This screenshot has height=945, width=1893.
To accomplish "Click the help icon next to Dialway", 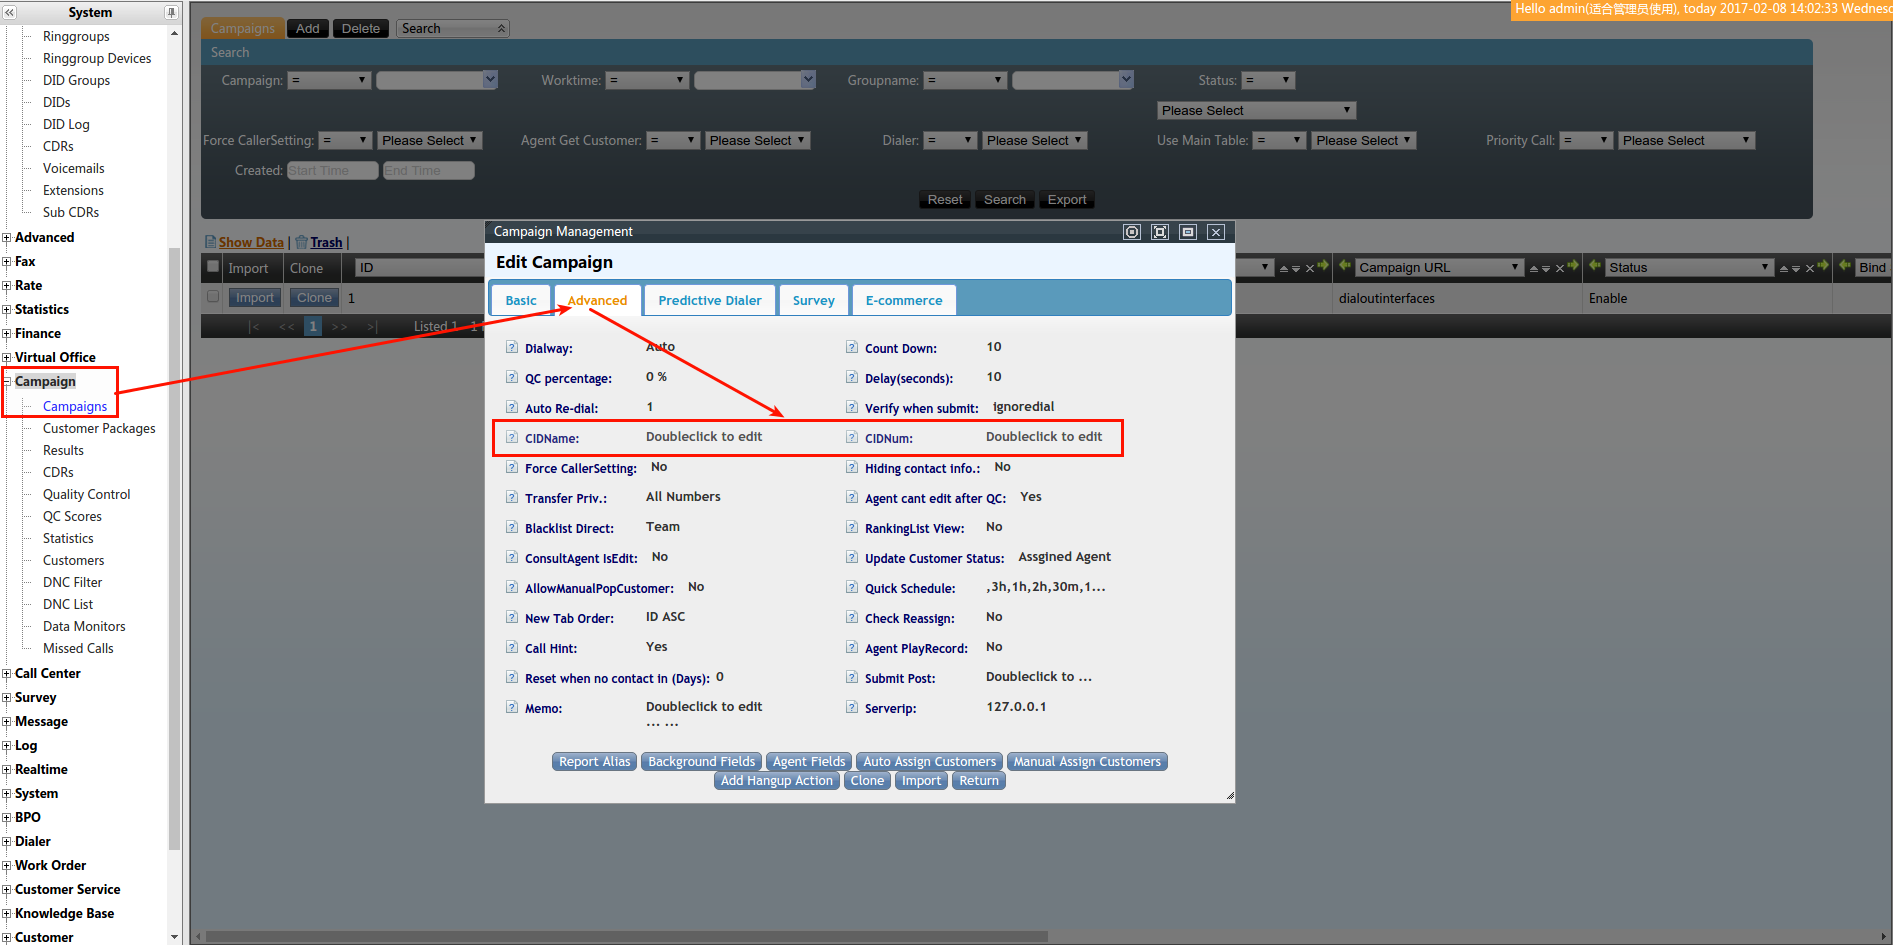I will coord(512,348).
